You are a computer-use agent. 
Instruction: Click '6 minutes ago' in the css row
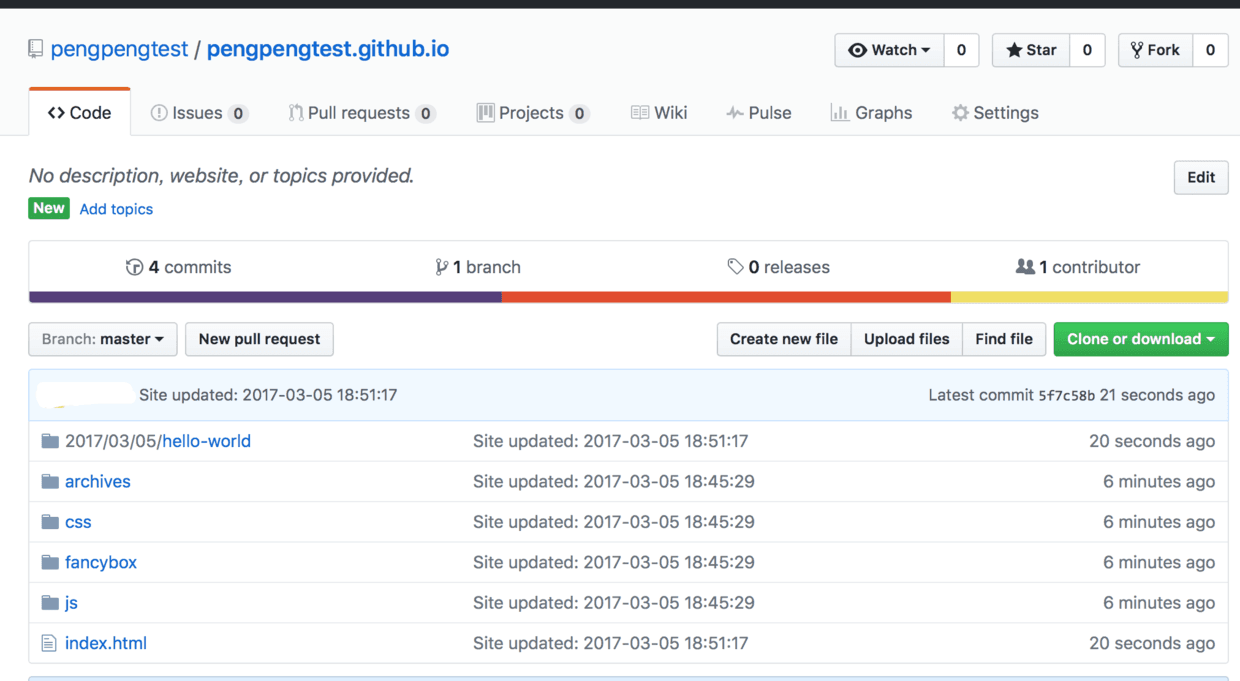(x=1159, y=522)
